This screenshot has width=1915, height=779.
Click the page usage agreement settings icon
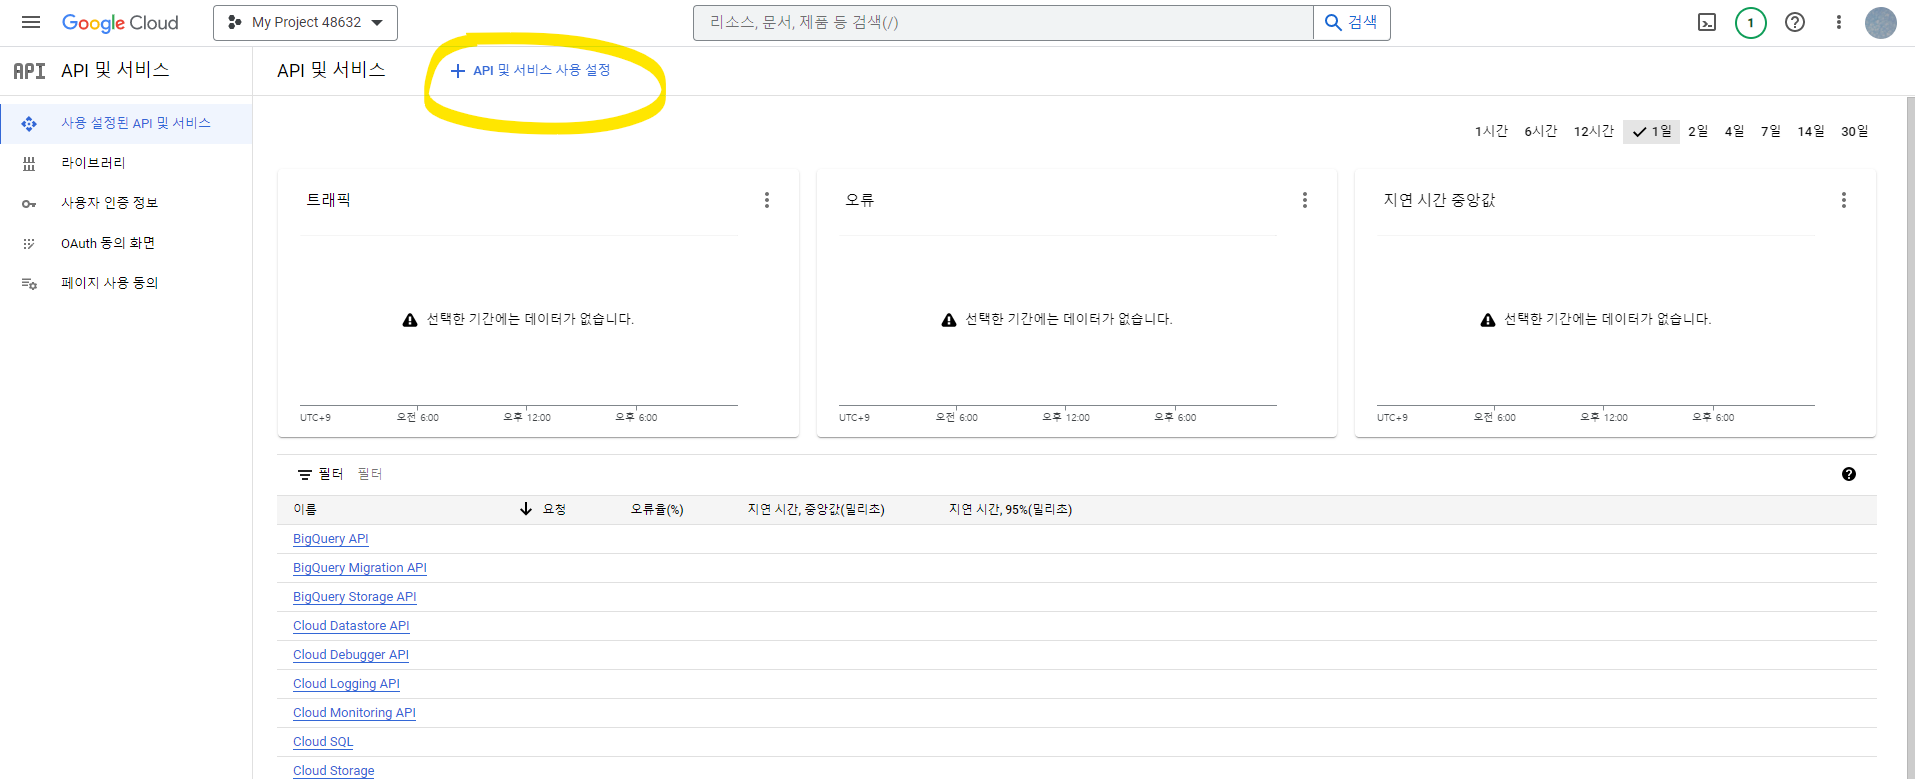[x=29, y=284]
